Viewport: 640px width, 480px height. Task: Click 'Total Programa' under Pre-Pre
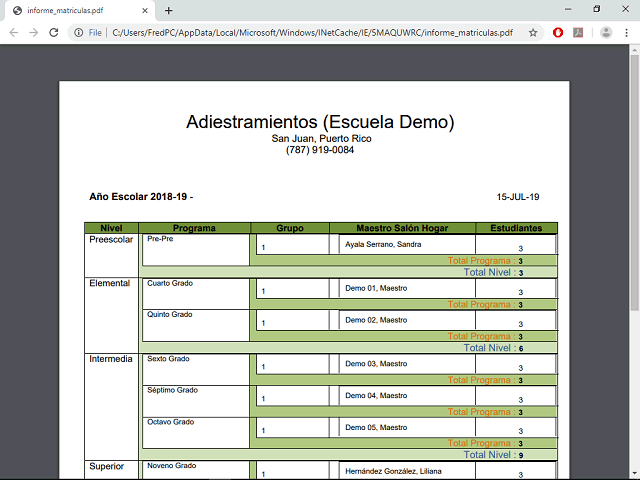(485, 261)
